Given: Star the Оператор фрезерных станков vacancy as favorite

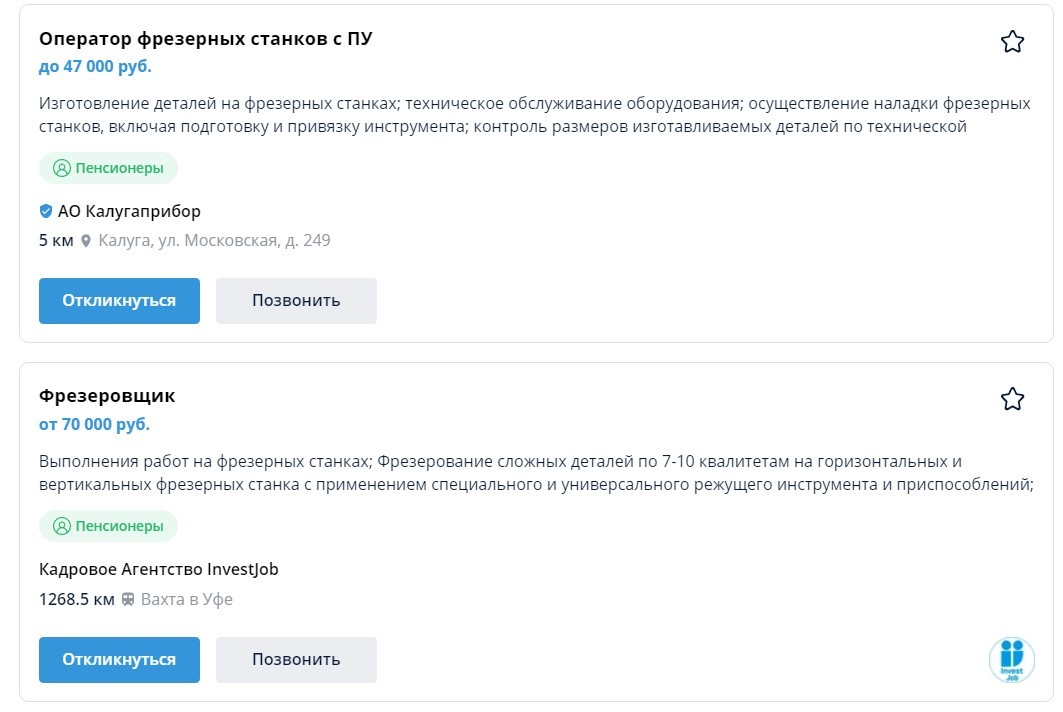Looking at the screenshot, I should click(x=1012, y=42).
